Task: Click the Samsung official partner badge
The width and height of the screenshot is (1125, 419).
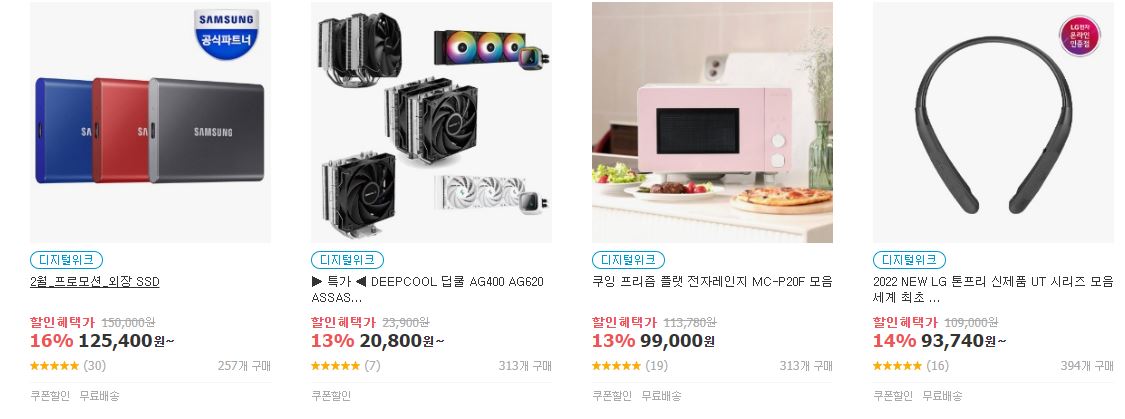Action: click(x=226, y=34)
